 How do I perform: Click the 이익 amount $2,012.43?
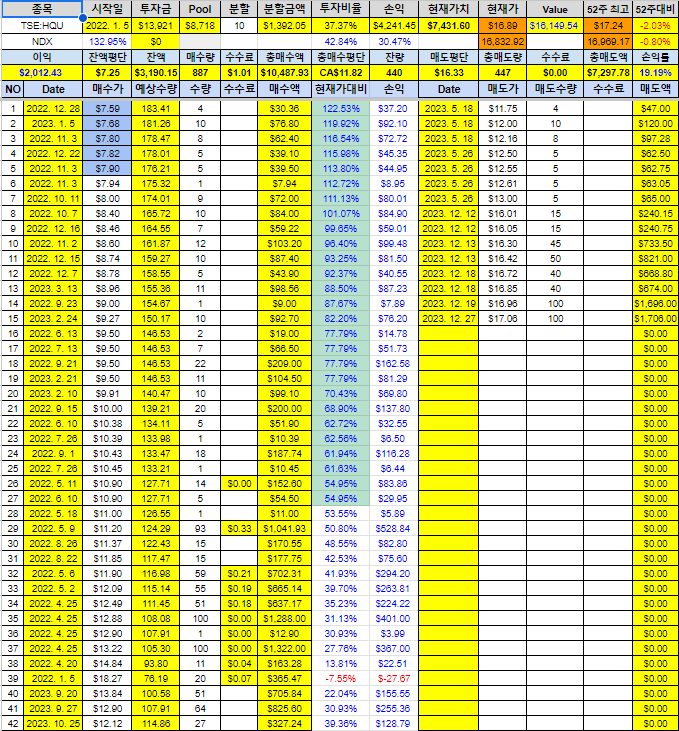click(x=42, y=73)
